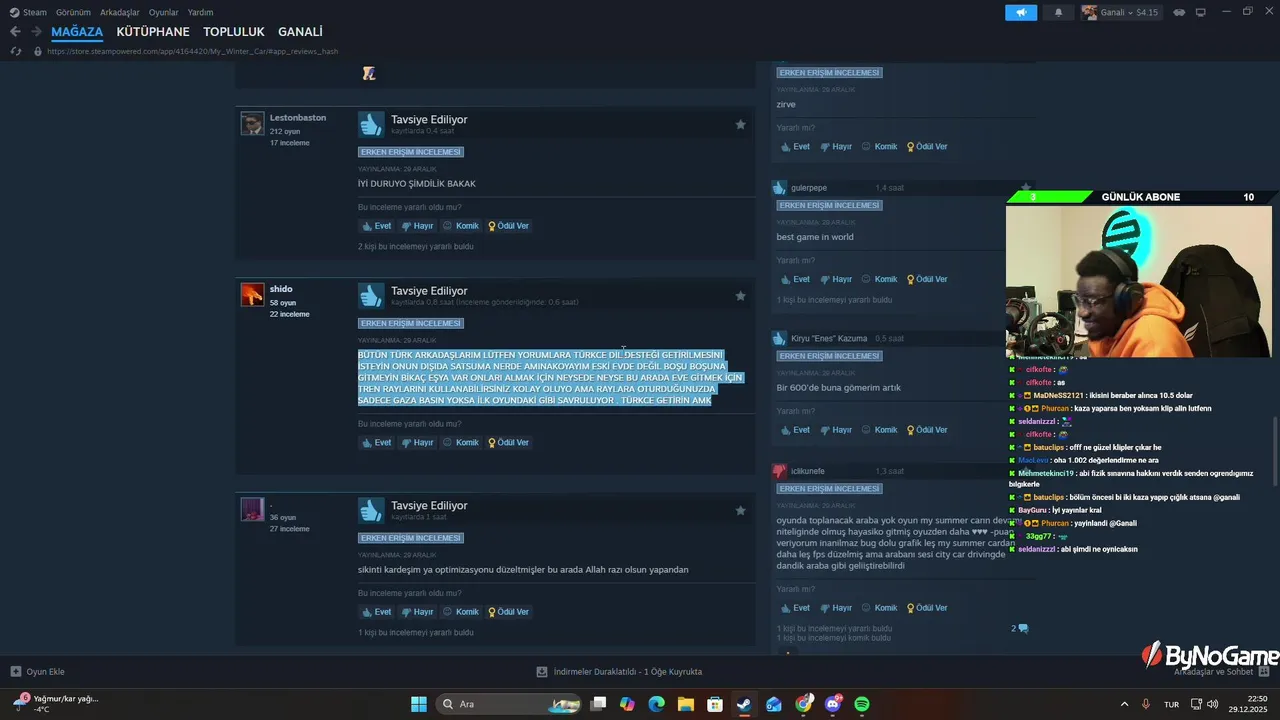Open the Oyunlar menu
1280x720 pixels.
(x=164, y=12)
